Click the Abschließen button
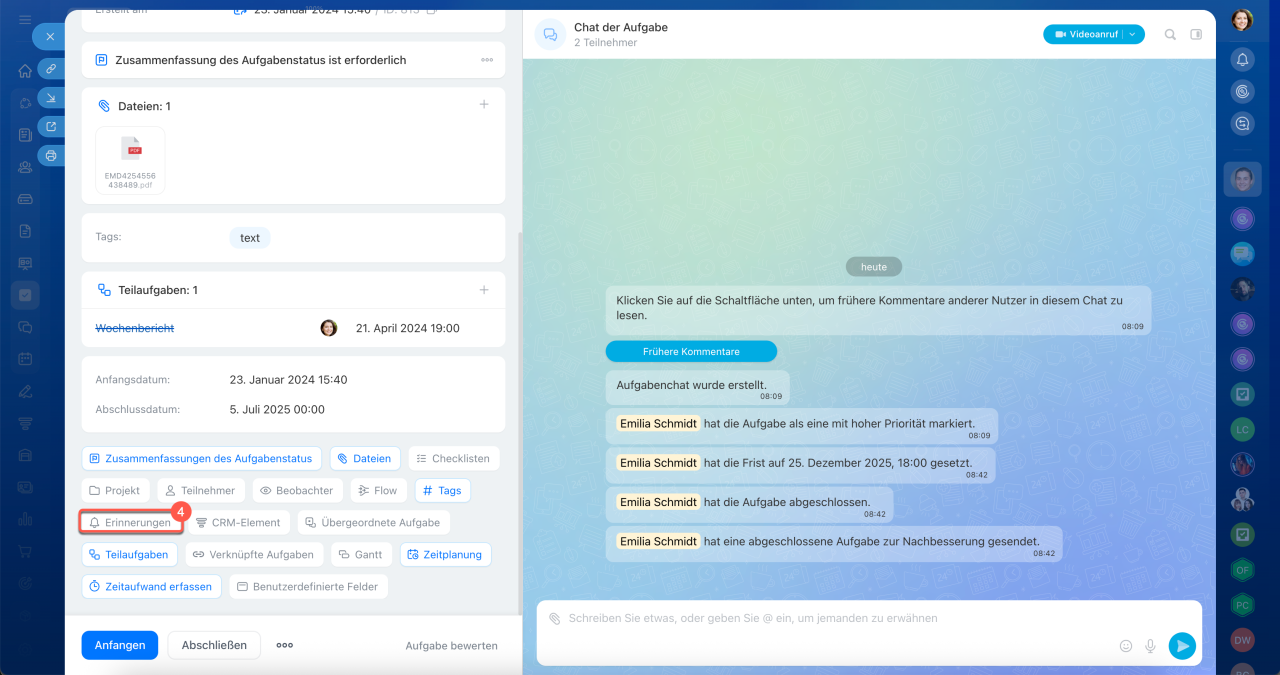 [214, 645]
